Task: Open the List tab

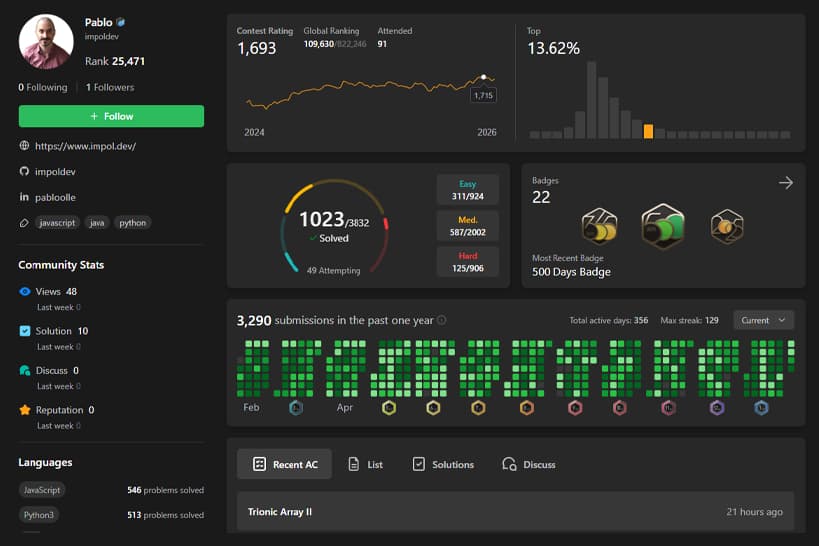Action: [x=365, y=464]
